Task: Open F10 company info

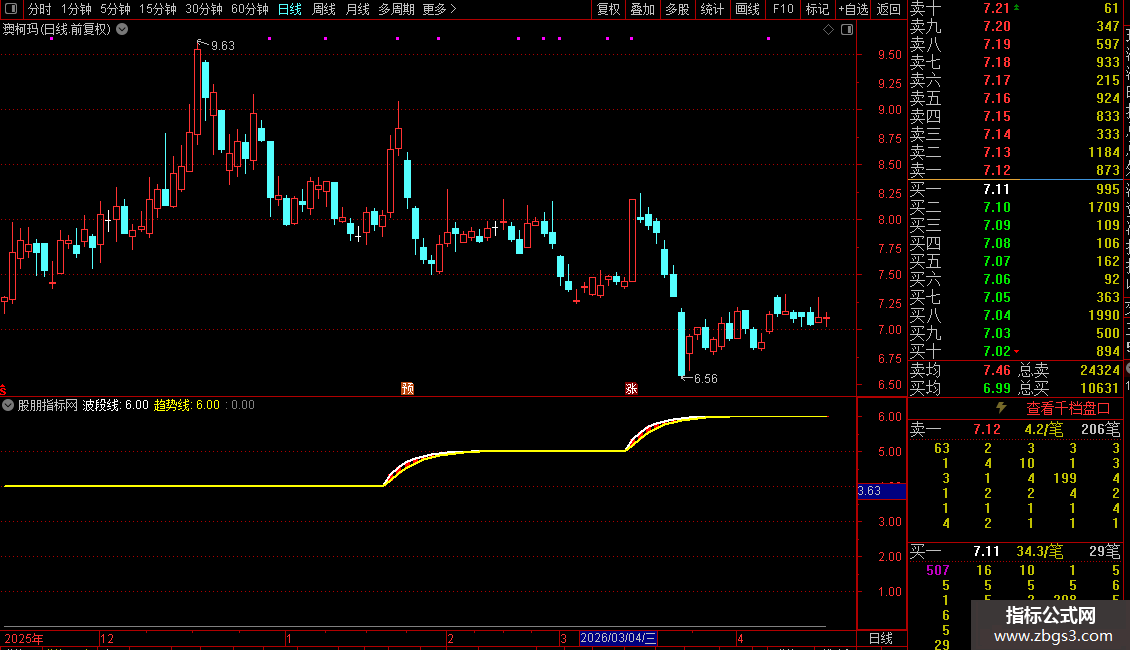Action: click(x=783, y=9)
